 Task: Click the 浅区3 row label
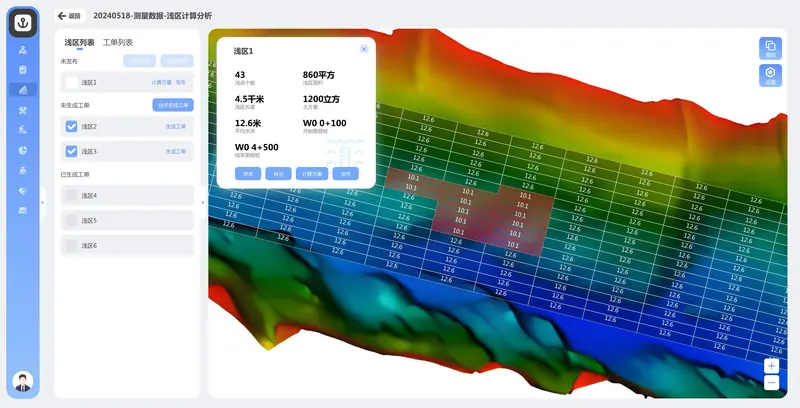[89, 151]
